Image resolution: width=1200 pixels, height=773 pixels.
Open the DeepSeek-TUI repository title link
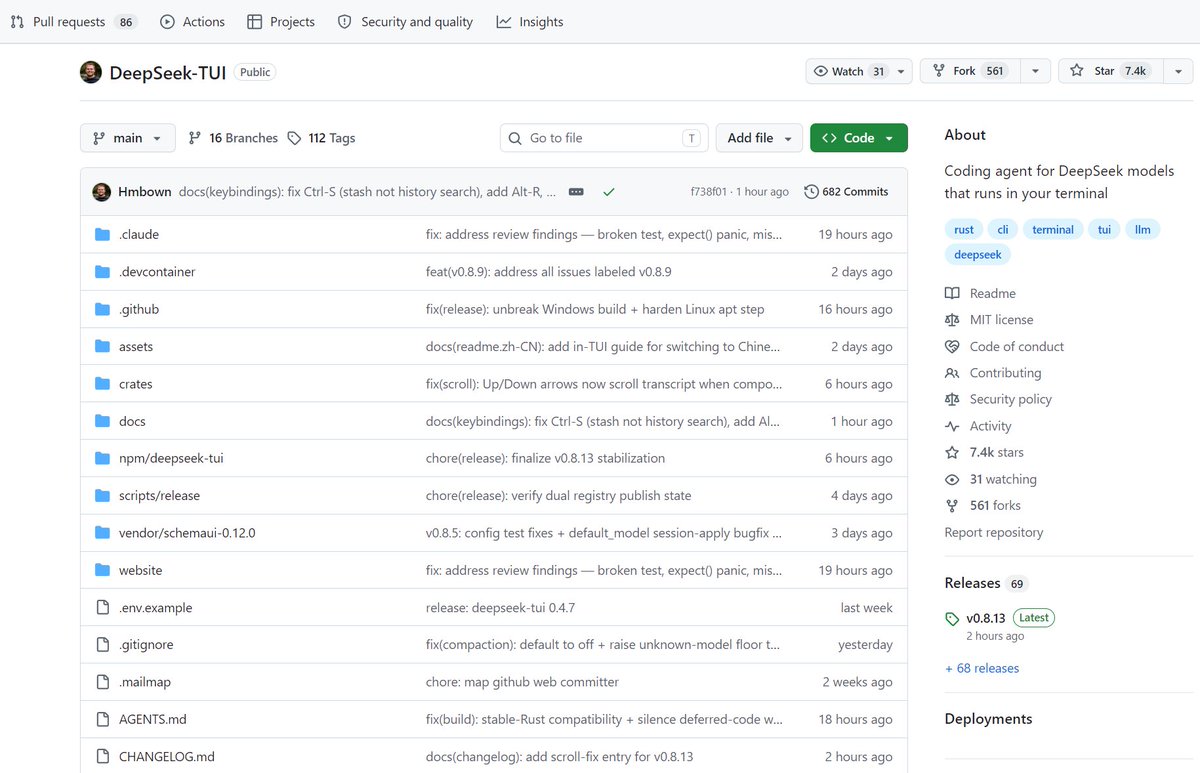pyautogui.click(x=167, y=72)
